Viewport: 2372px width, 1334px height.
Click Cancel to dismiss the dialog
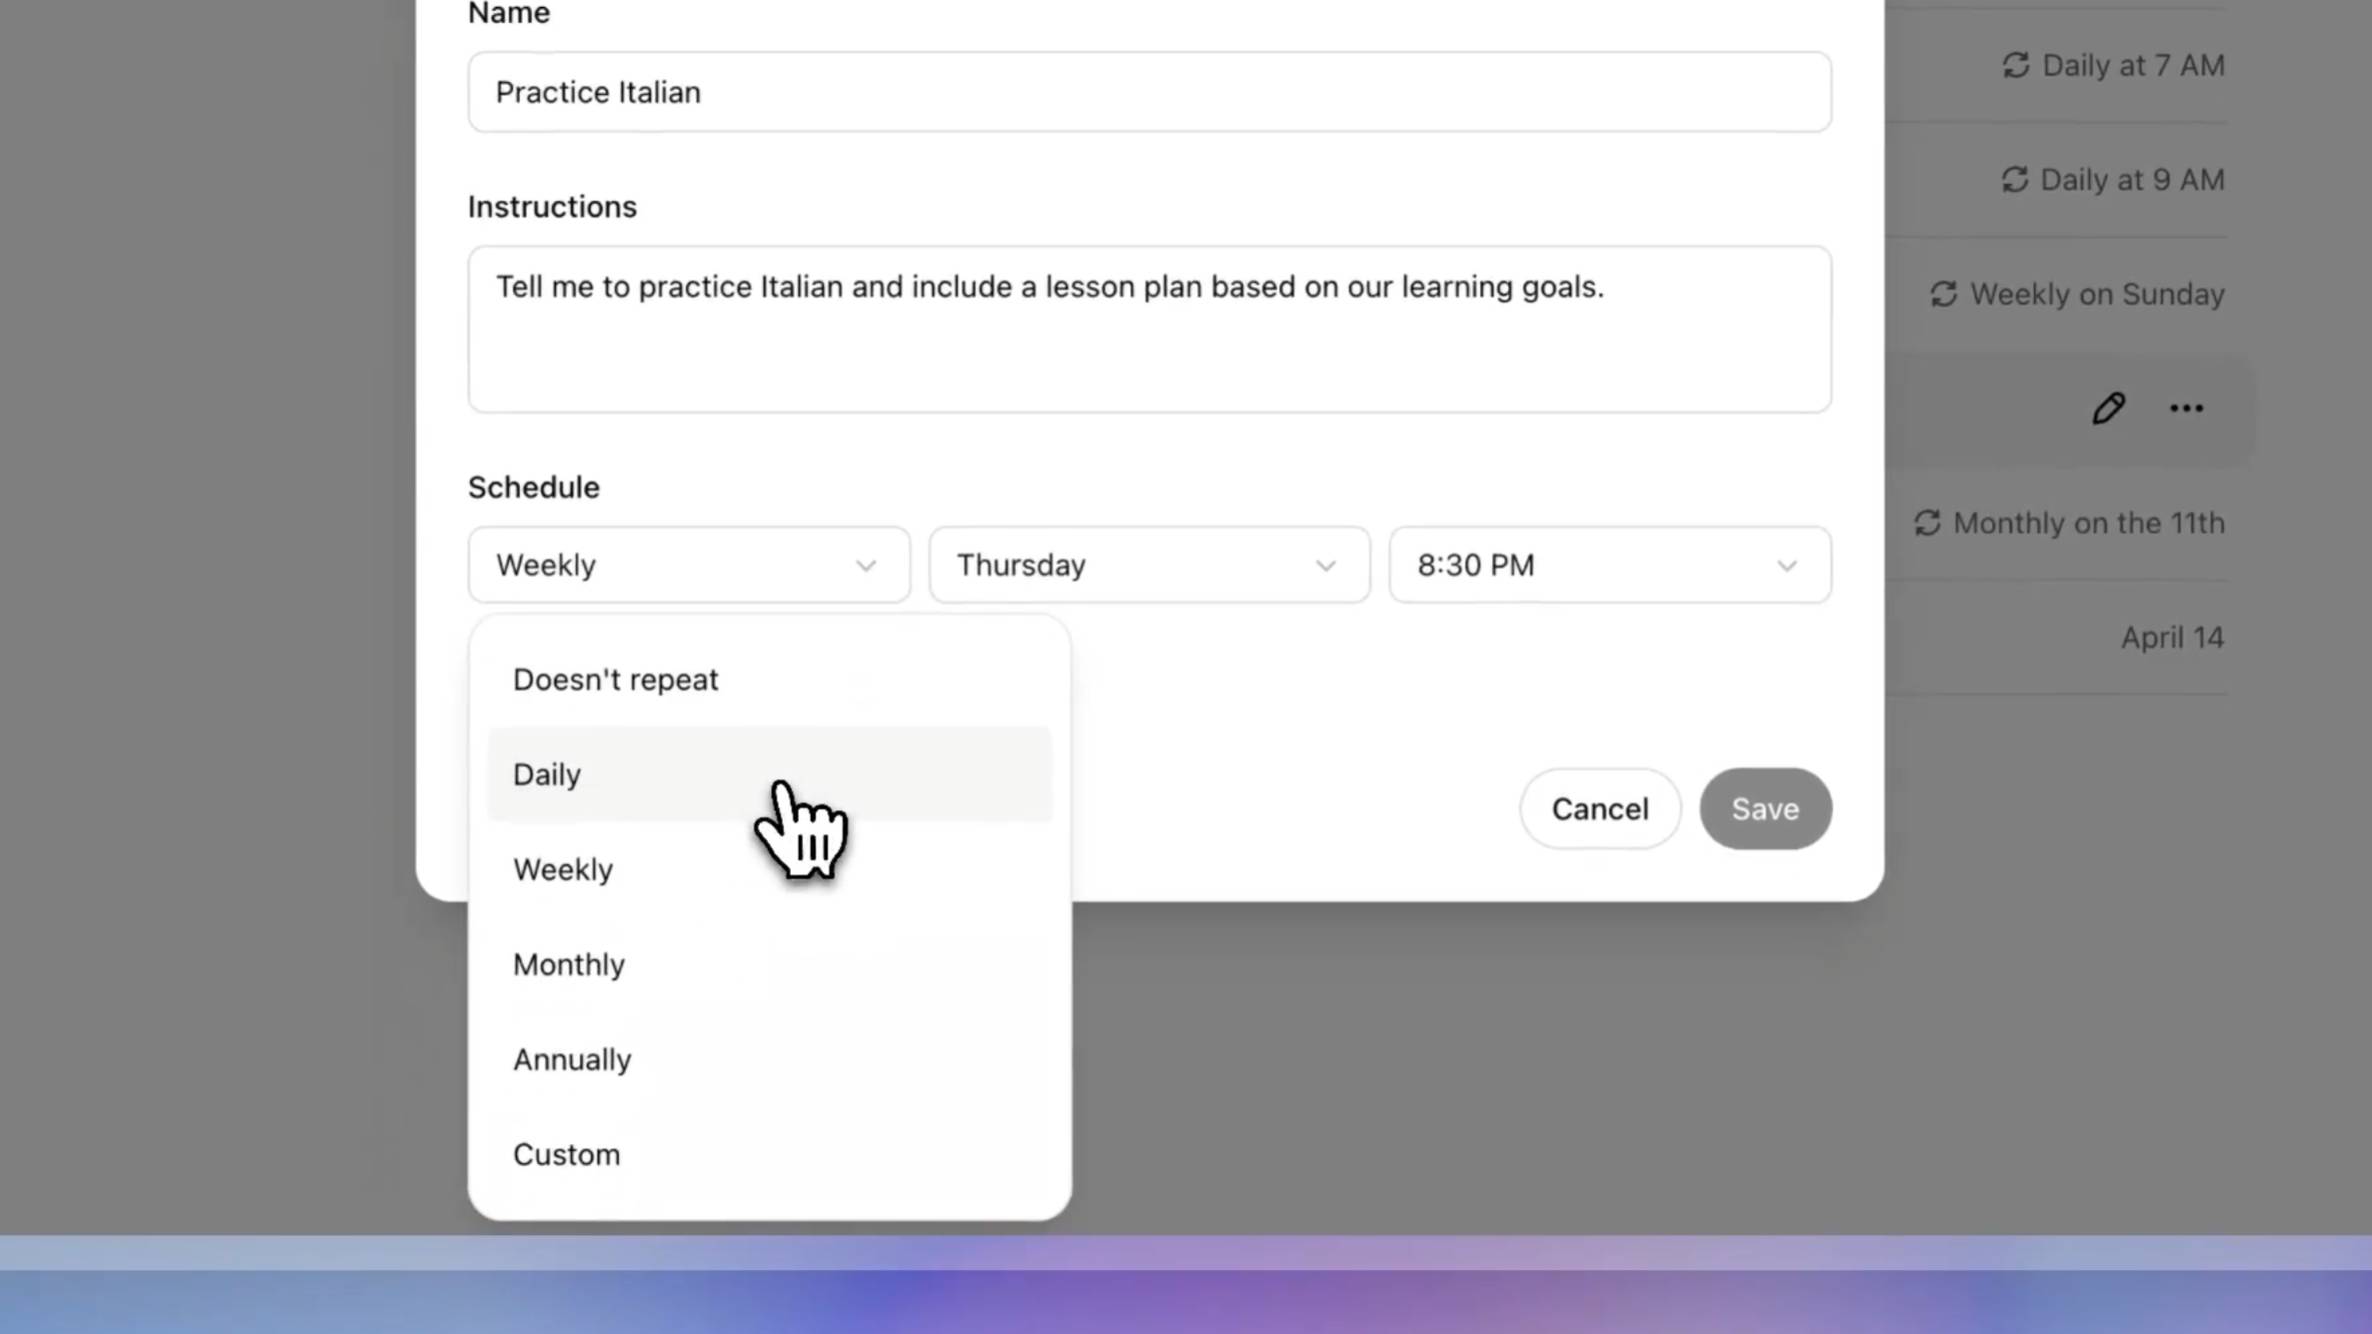1598,808
